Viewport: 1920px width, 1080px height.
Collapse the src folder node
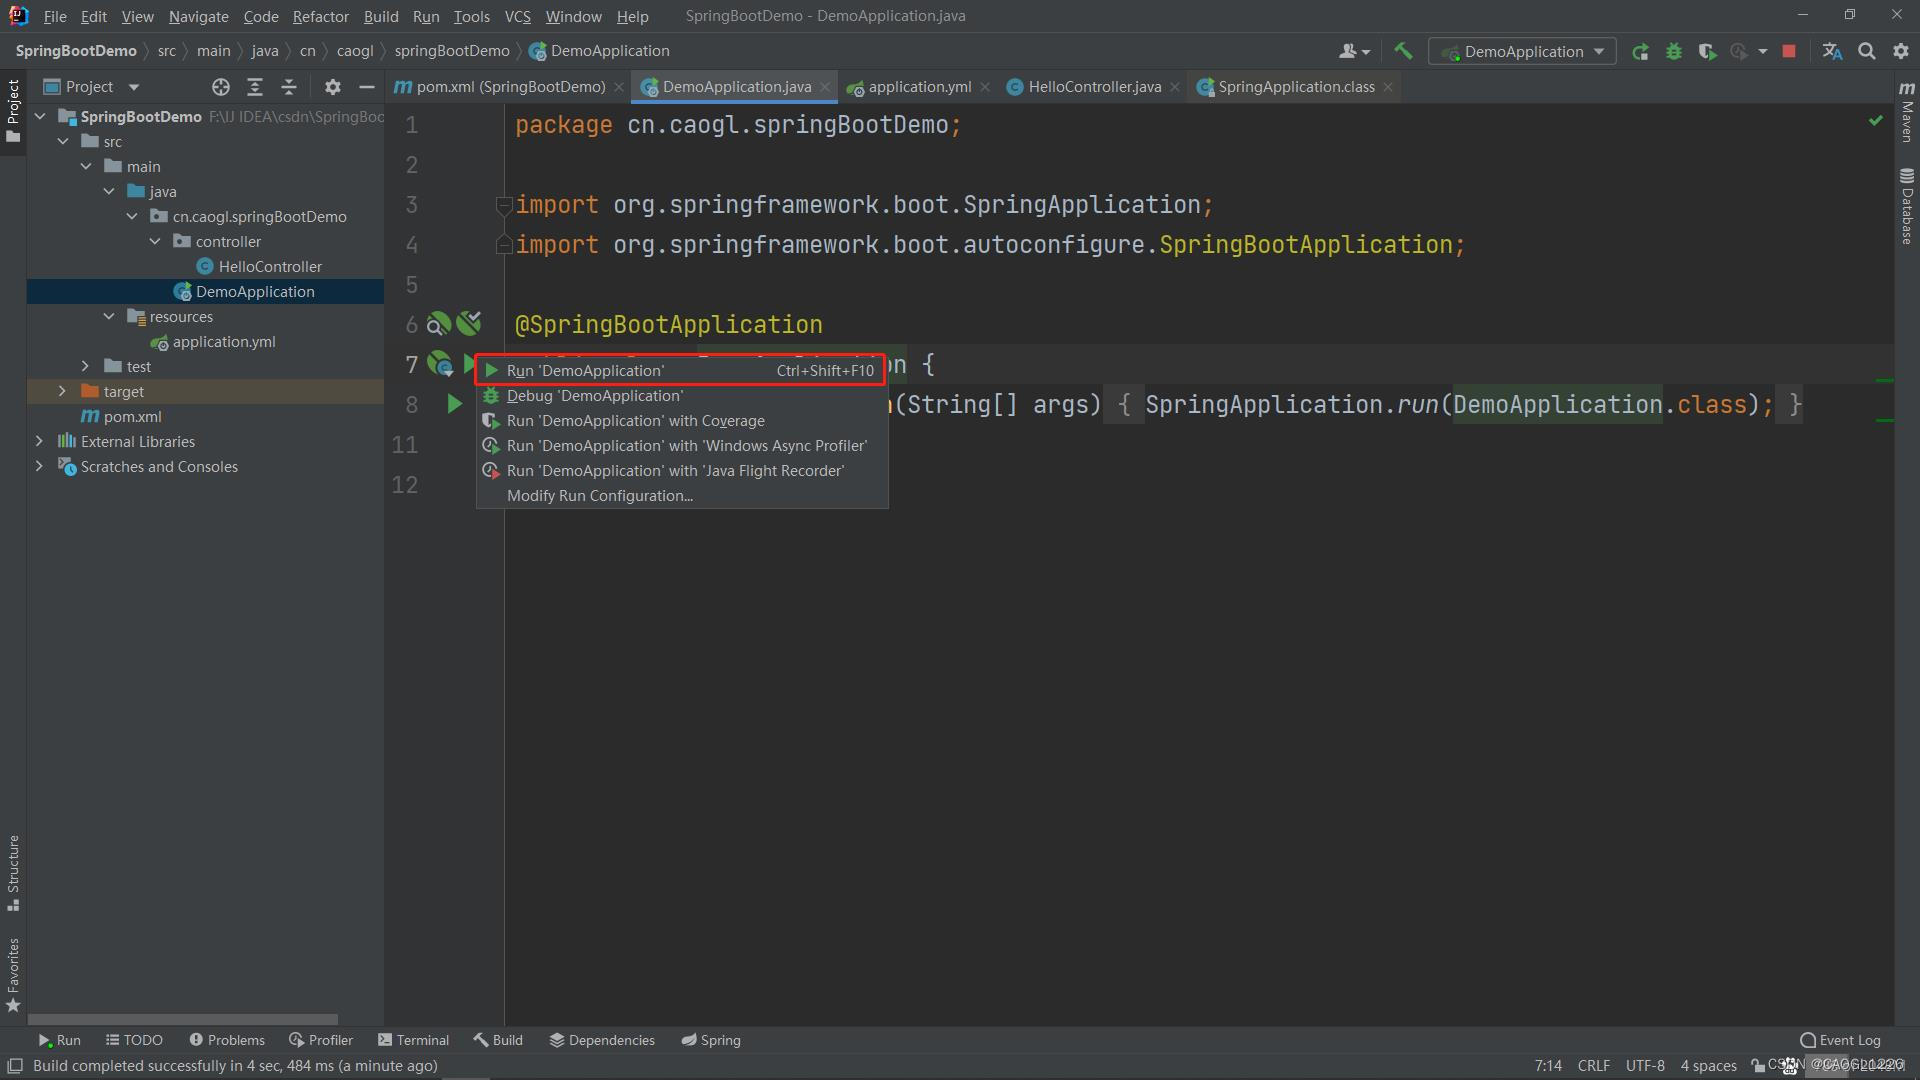point(63,141)
